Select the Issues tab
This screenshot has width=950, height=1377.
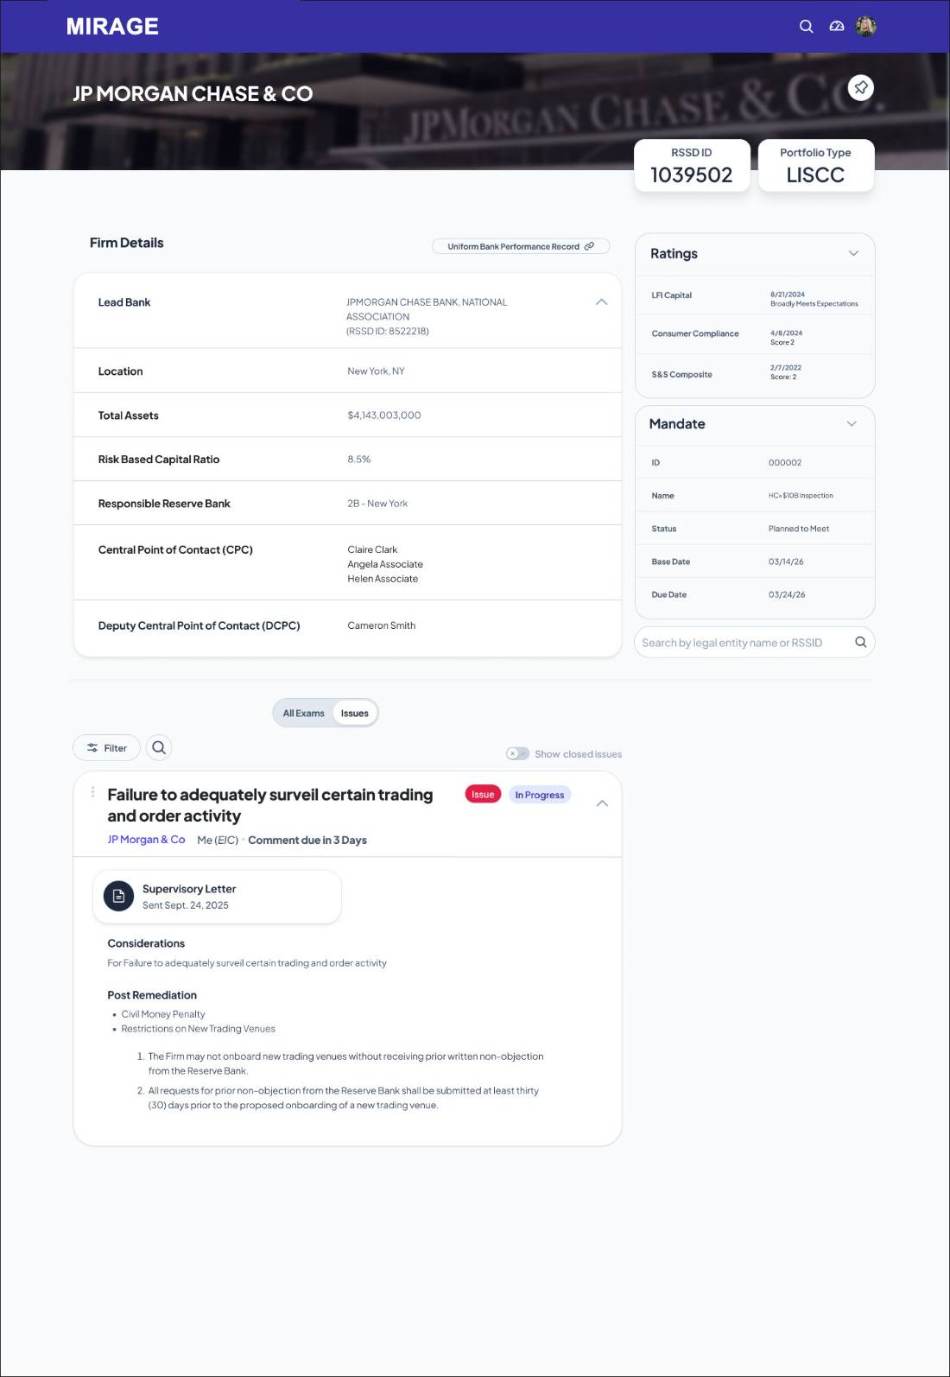355,713
